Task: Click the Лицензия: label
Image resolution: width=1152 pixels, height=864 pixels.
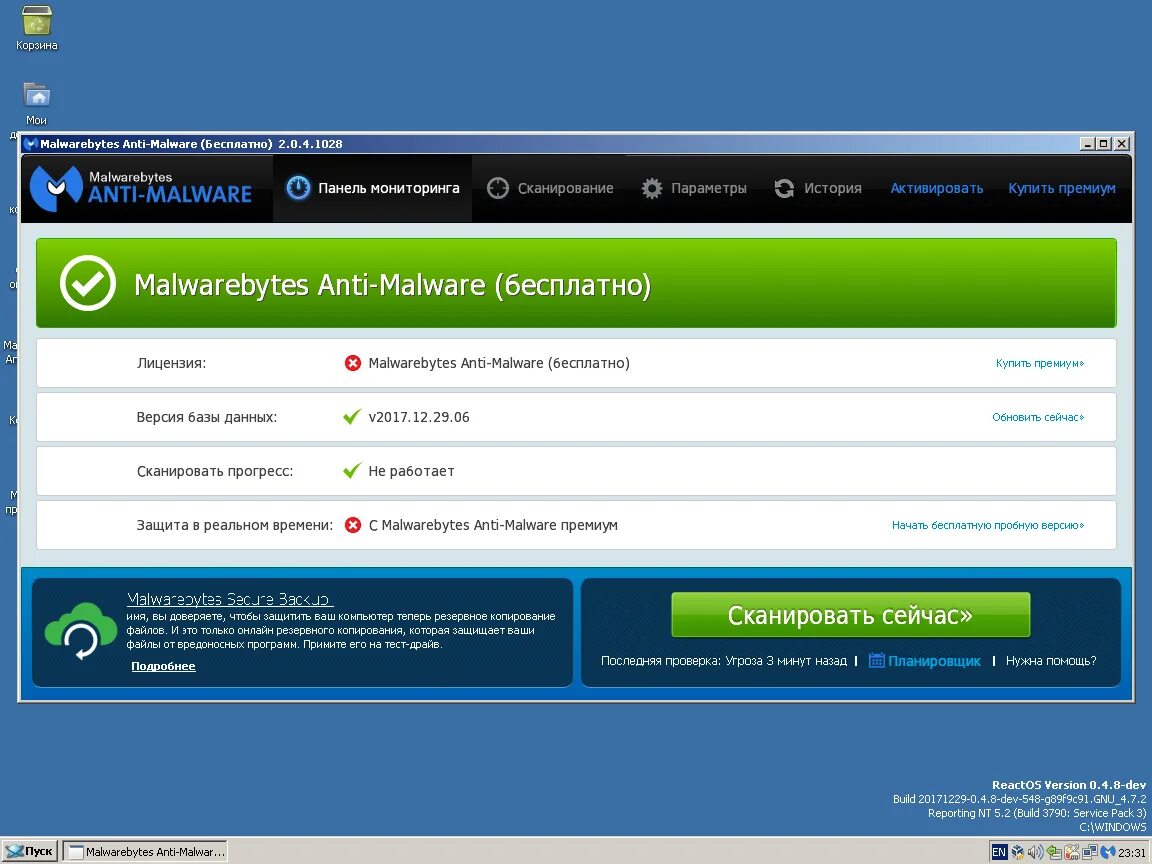Action: coord(171,363)
